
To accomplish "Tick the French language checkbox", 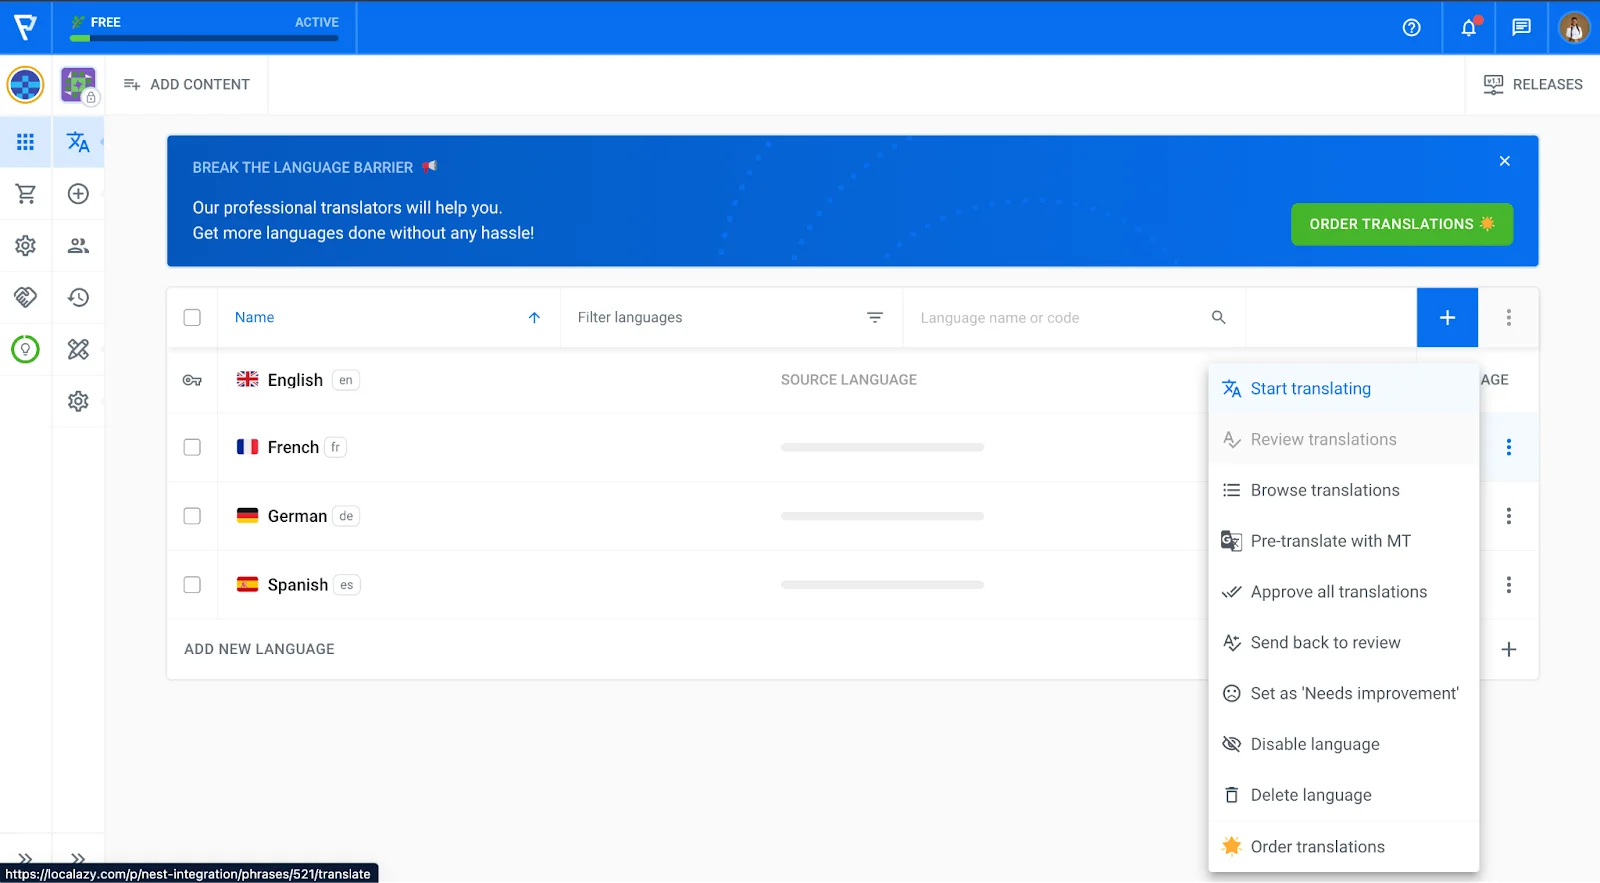I will (192, 447).
